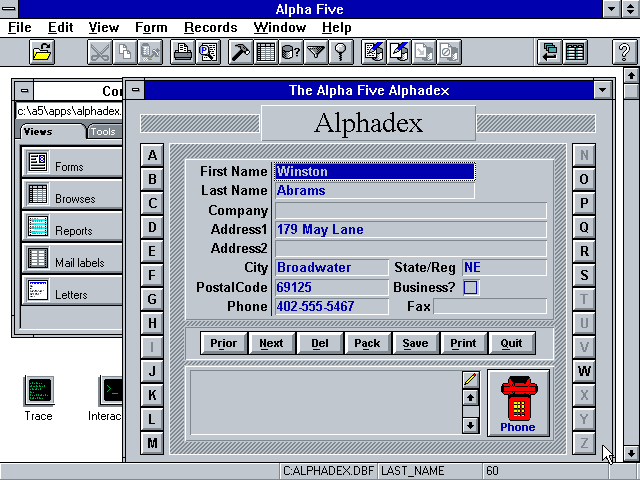Open the Edit menu

(x=60, y=27)
